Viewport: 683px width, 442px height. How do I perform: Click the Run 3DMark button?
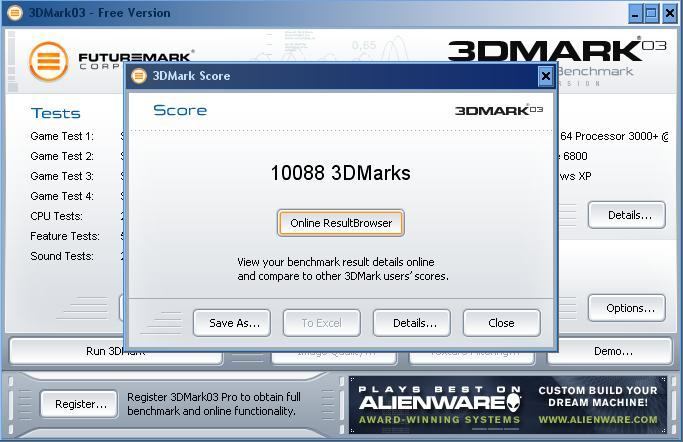pos(115,351)
